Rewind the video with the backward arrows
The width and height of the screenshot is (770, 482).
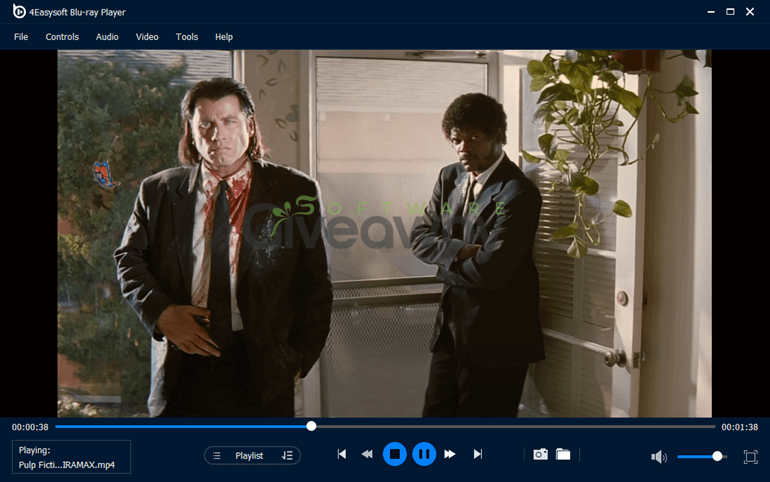[367, 455]
